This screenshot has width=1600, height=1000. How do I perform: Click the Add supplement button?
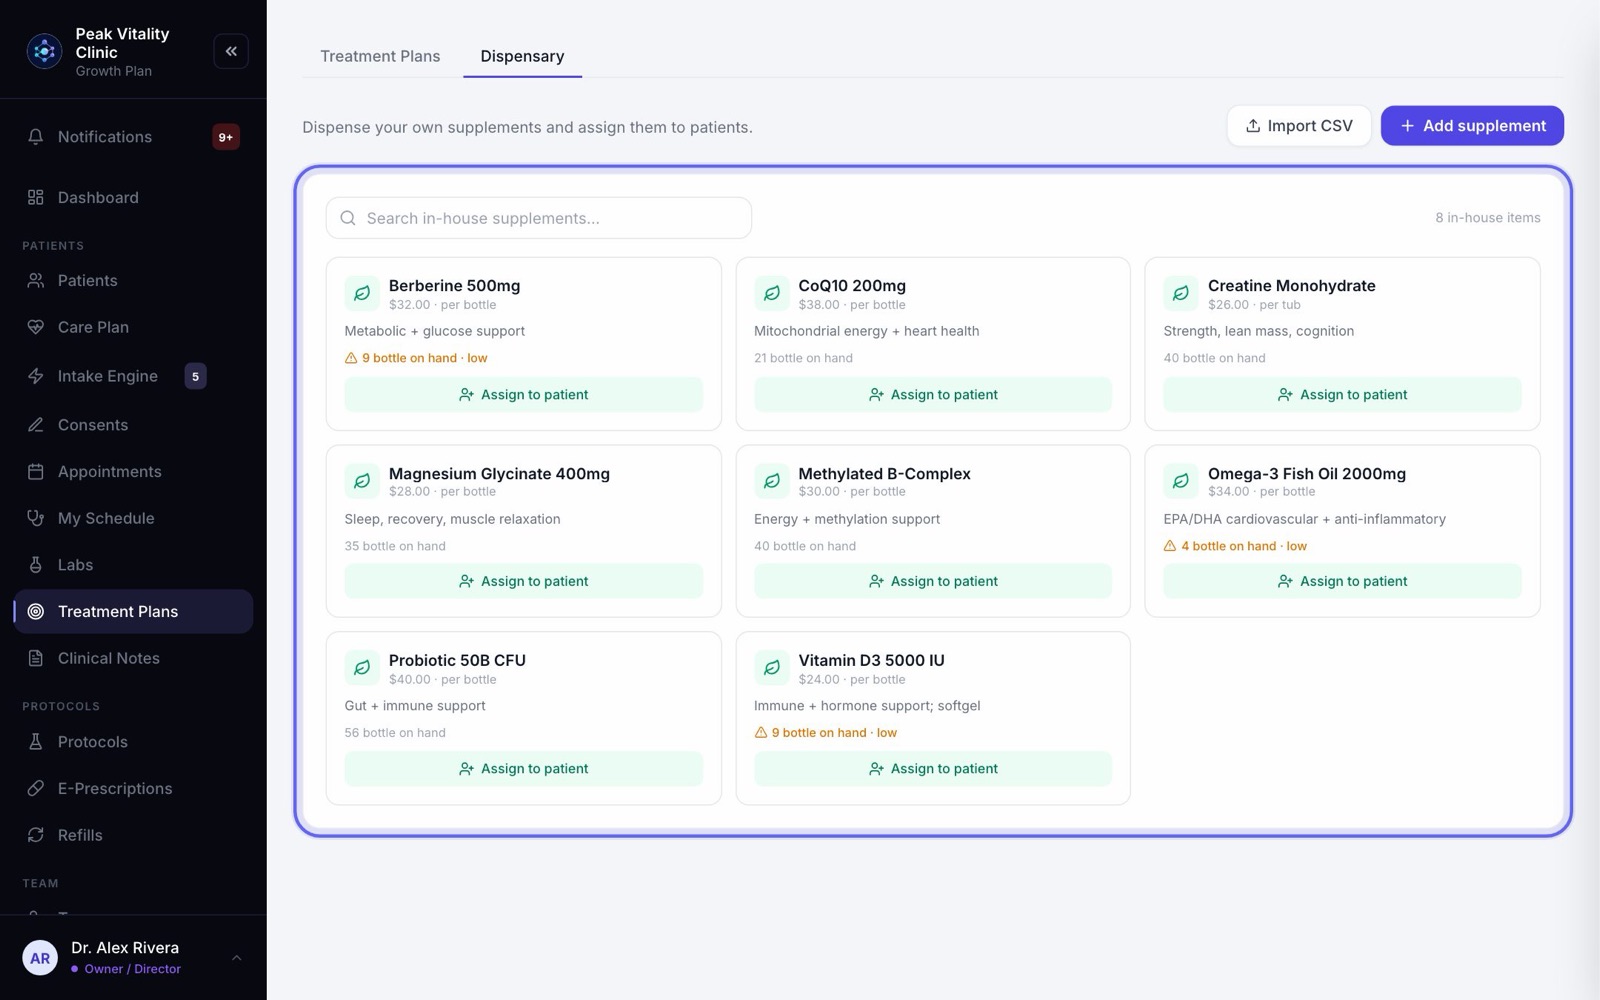pos(1472,126)
